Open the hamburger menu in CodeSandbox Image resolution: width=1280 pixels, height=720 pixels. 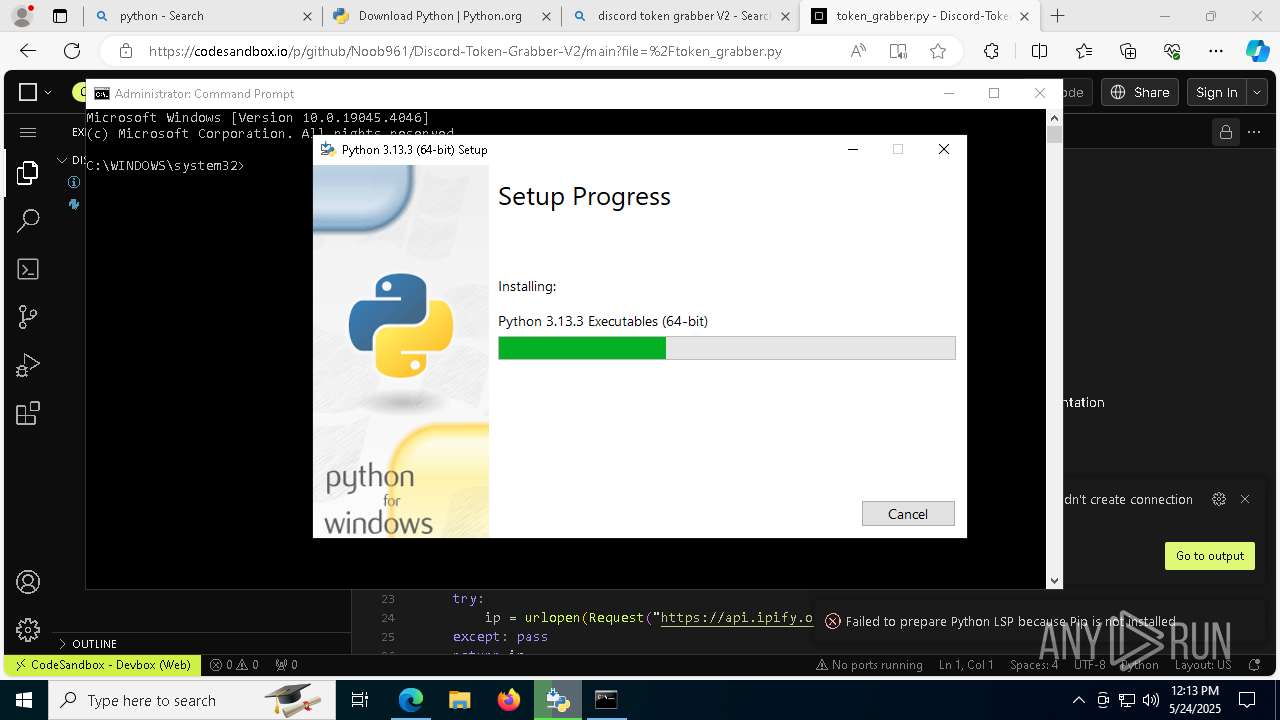coord(28,132)
